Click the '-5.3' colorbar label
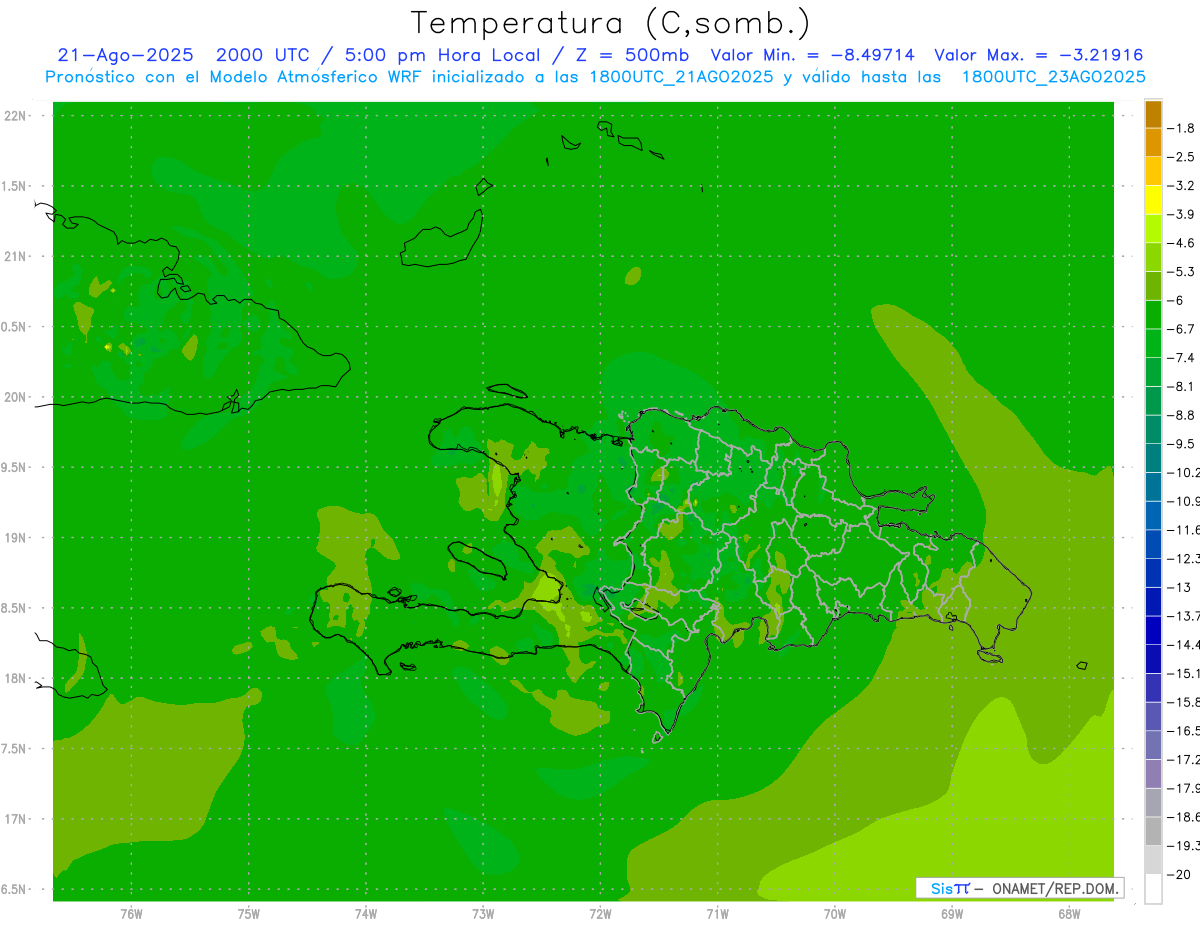The image size is (1200, 927). [x=1181, y=271]
